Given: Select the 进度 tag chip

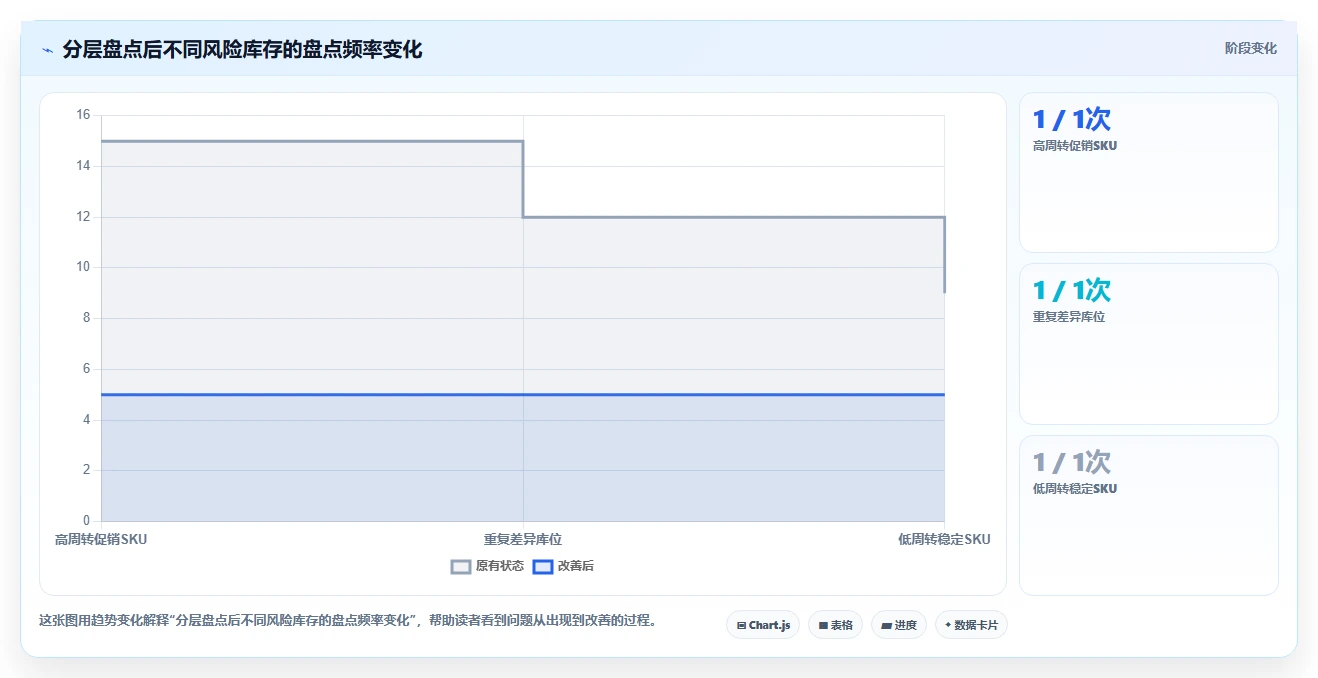Looking at the screenshot, I should pyautogui.click(x=899, y=625).
